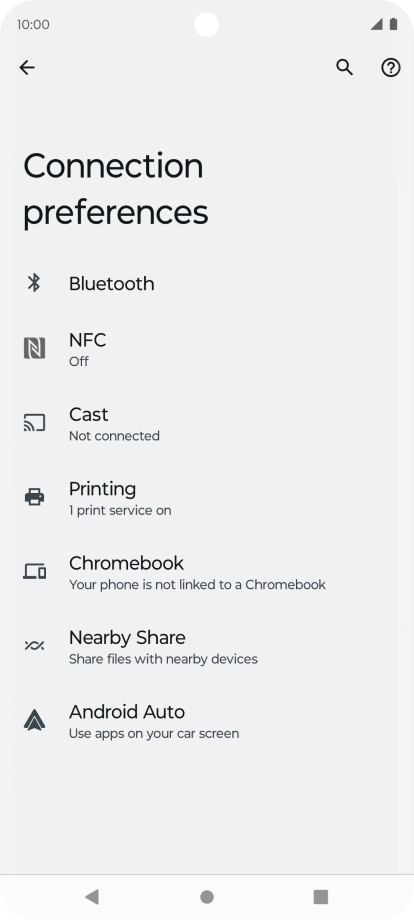This screenshot has width=414, height=920.
Task: Tap the recent apps square button
Action: click(321, 897)
